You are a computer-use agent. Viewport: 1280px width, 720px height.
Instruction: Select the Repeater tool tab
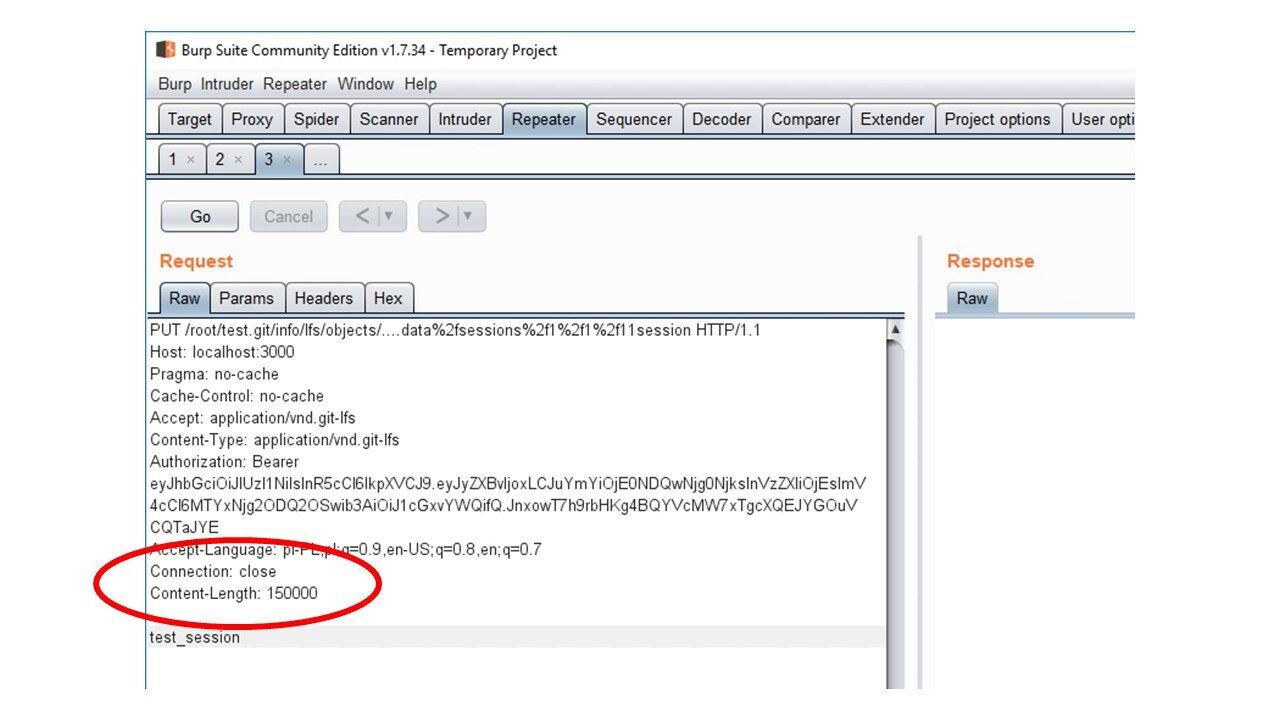click(x=544, y=119)
